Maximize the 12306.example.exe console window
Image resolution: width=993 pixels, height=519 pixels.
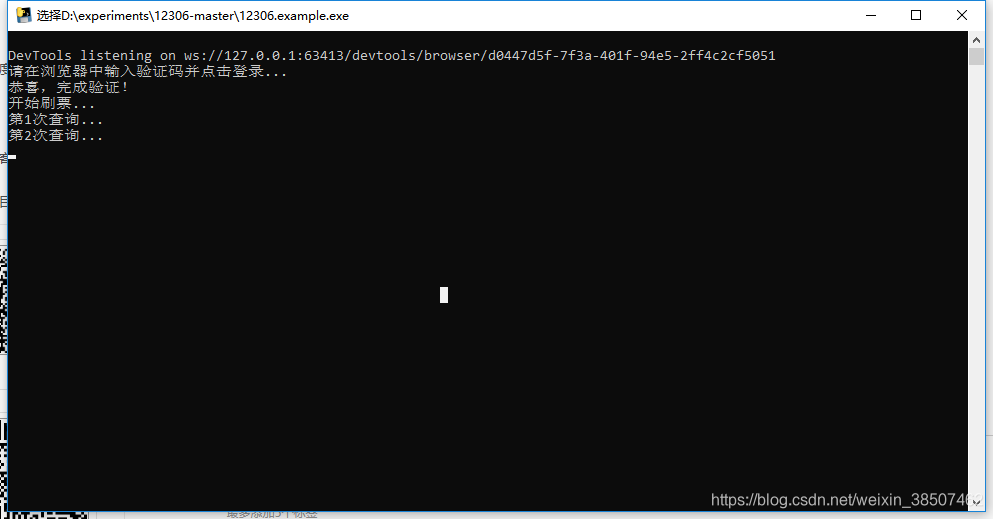tap(916, 15)
